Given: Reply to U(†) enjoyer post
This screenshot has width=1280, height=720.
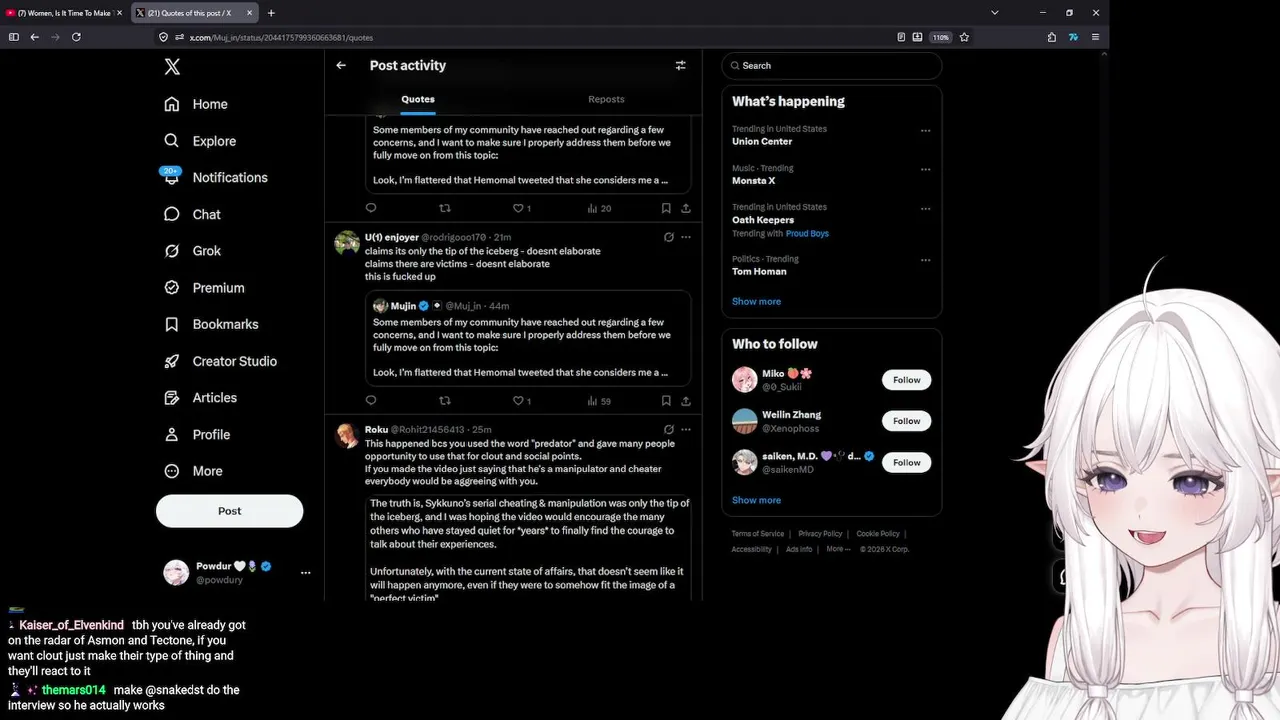Looking at the screenshot, I should pos(371,400).
